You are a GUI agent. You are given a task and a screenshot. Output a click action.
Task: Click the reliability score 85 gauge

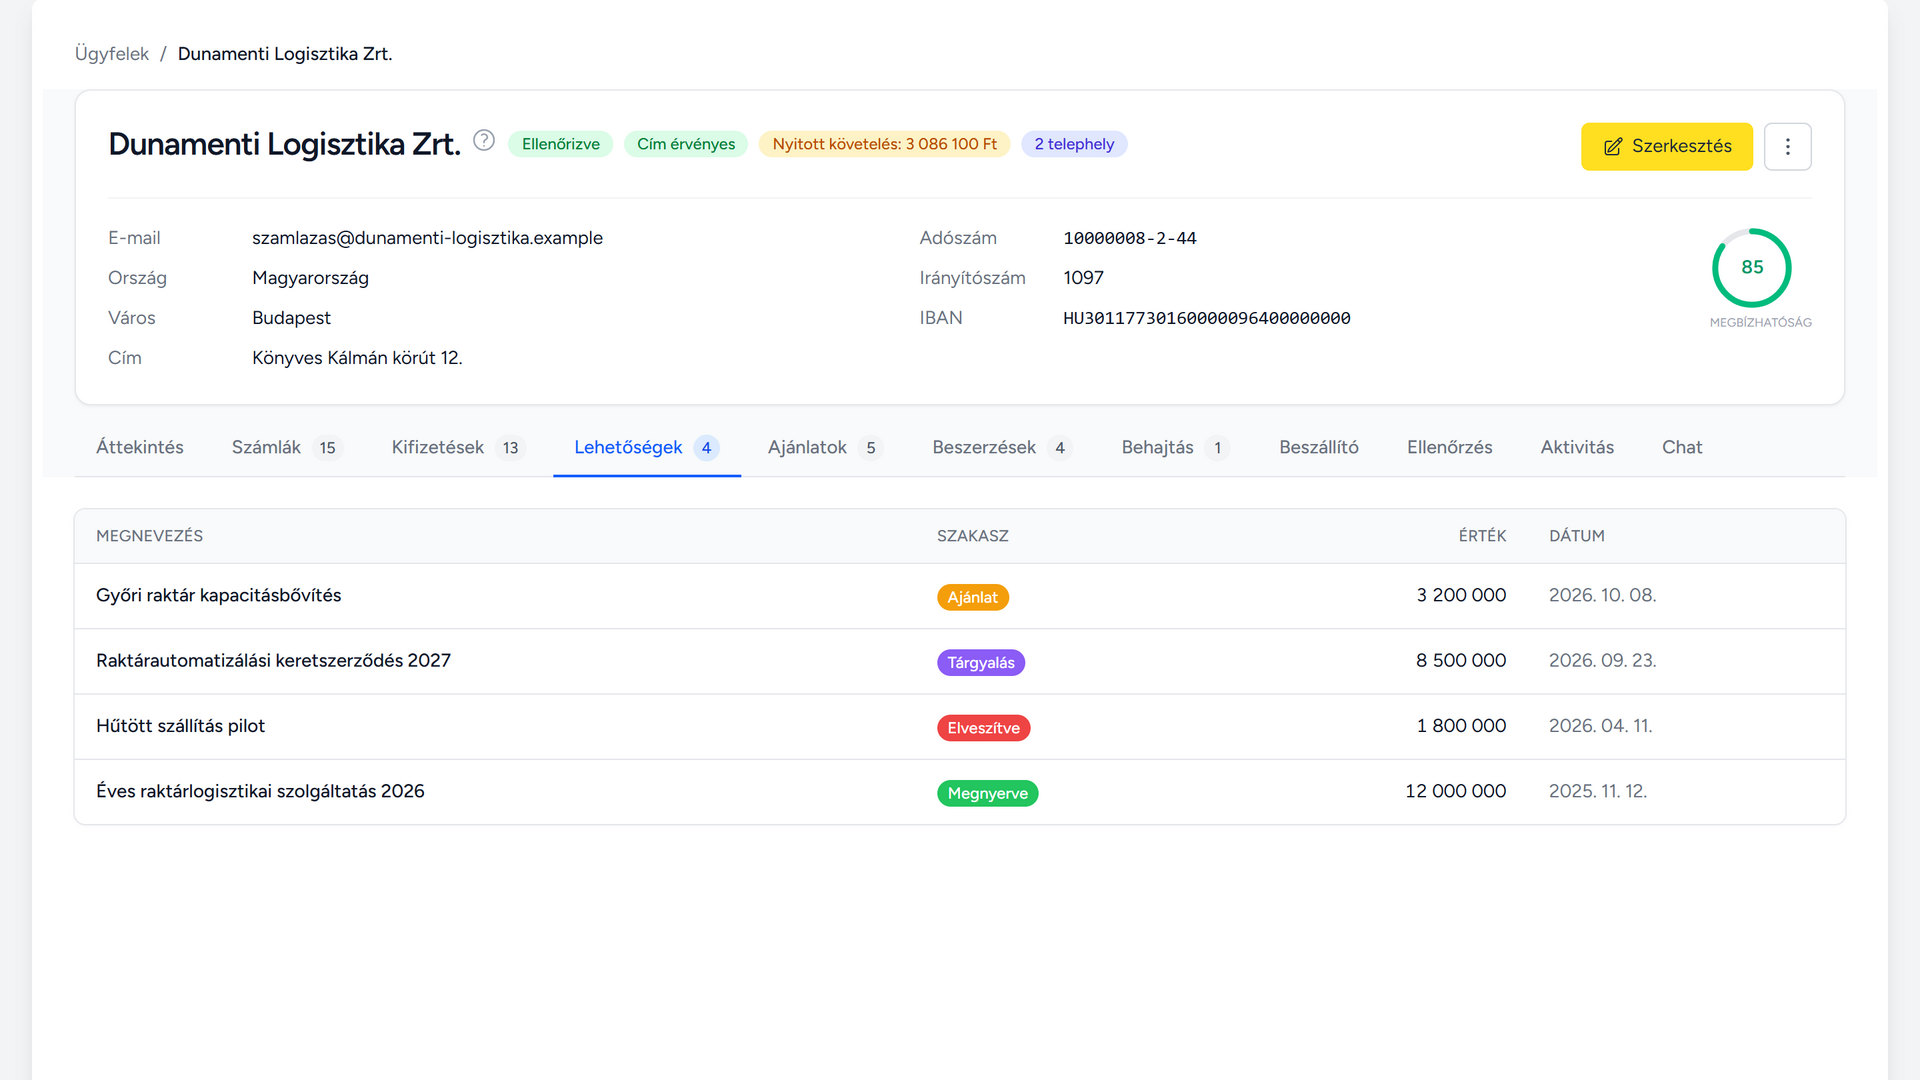click(1752, 268)
